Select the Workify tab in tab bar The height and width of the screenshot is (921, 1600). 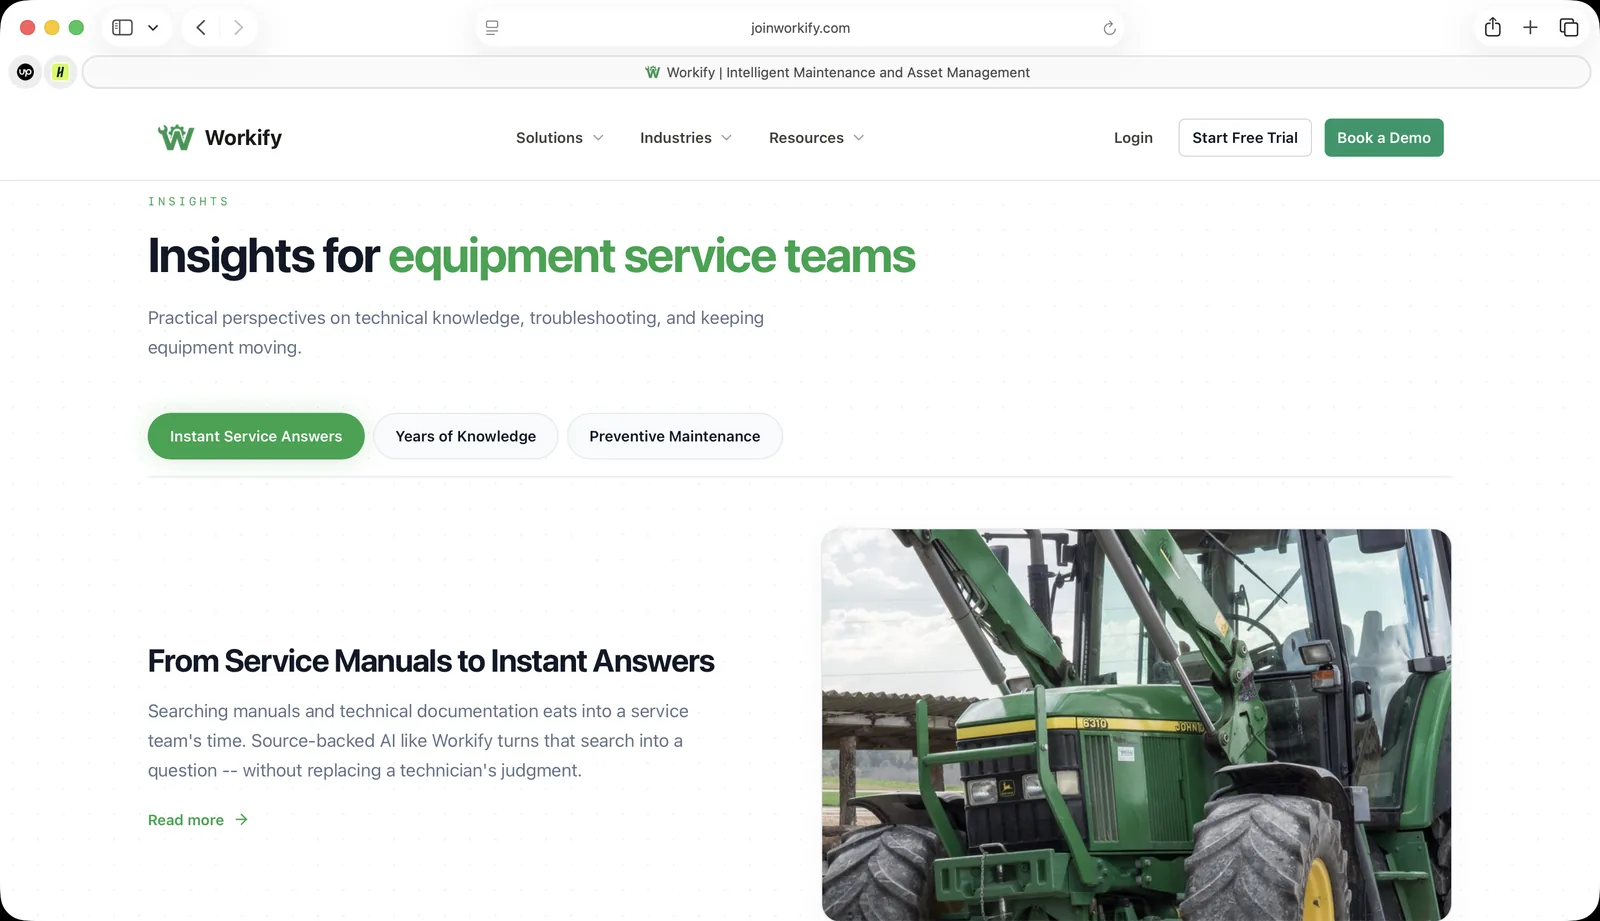tap(836, 72)
